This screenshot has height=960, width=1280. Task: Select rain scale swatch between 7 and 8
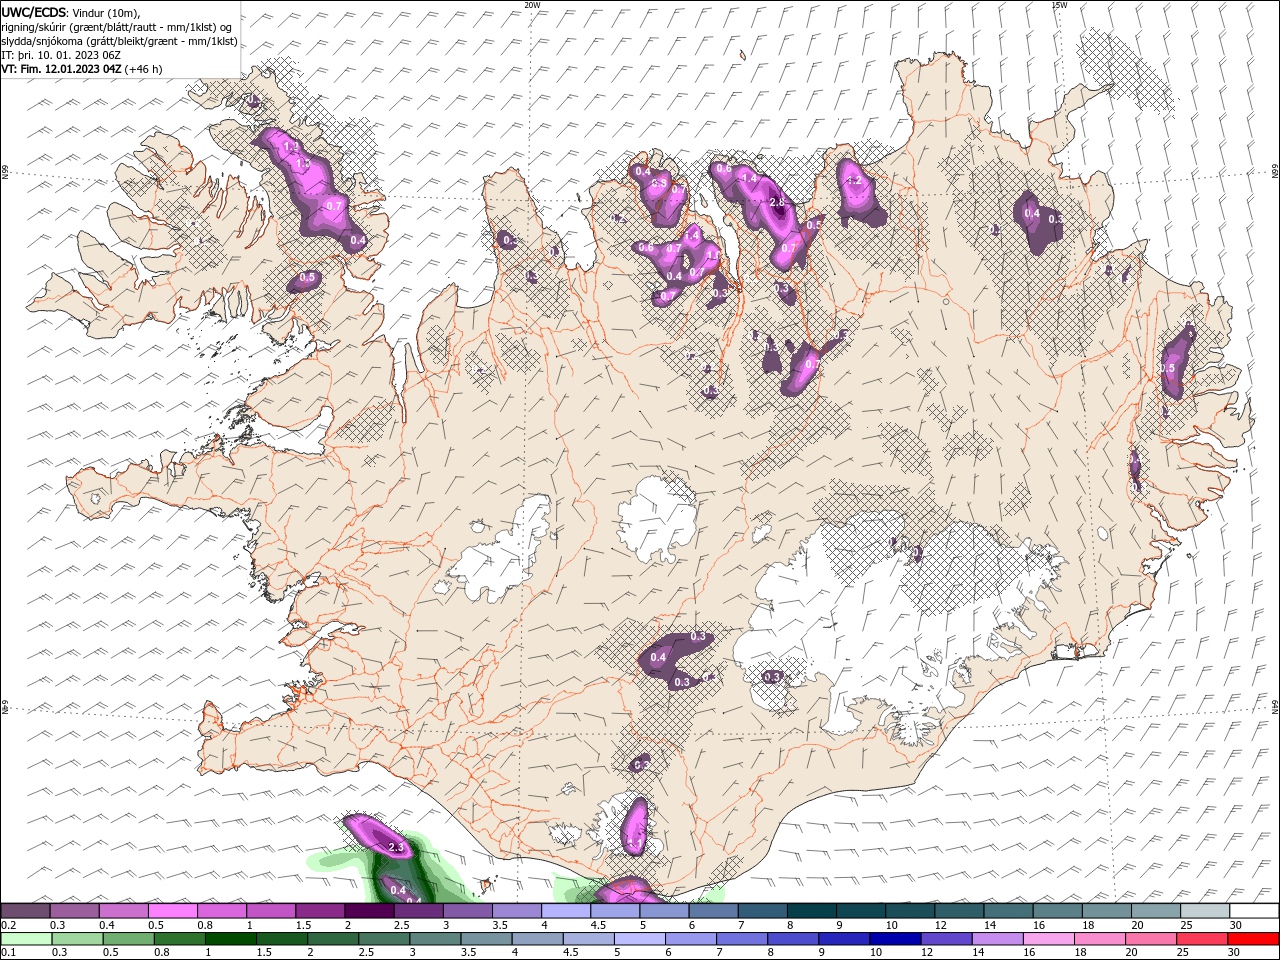(742, 939)
